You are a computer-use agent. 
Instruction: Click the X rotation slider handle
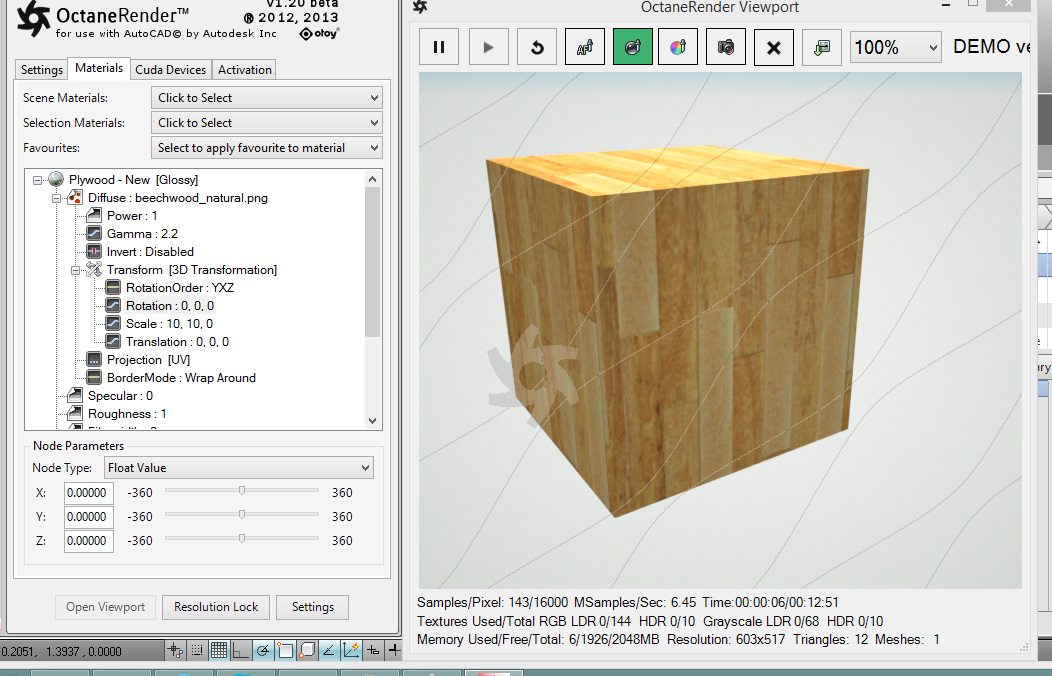[242, 491]
